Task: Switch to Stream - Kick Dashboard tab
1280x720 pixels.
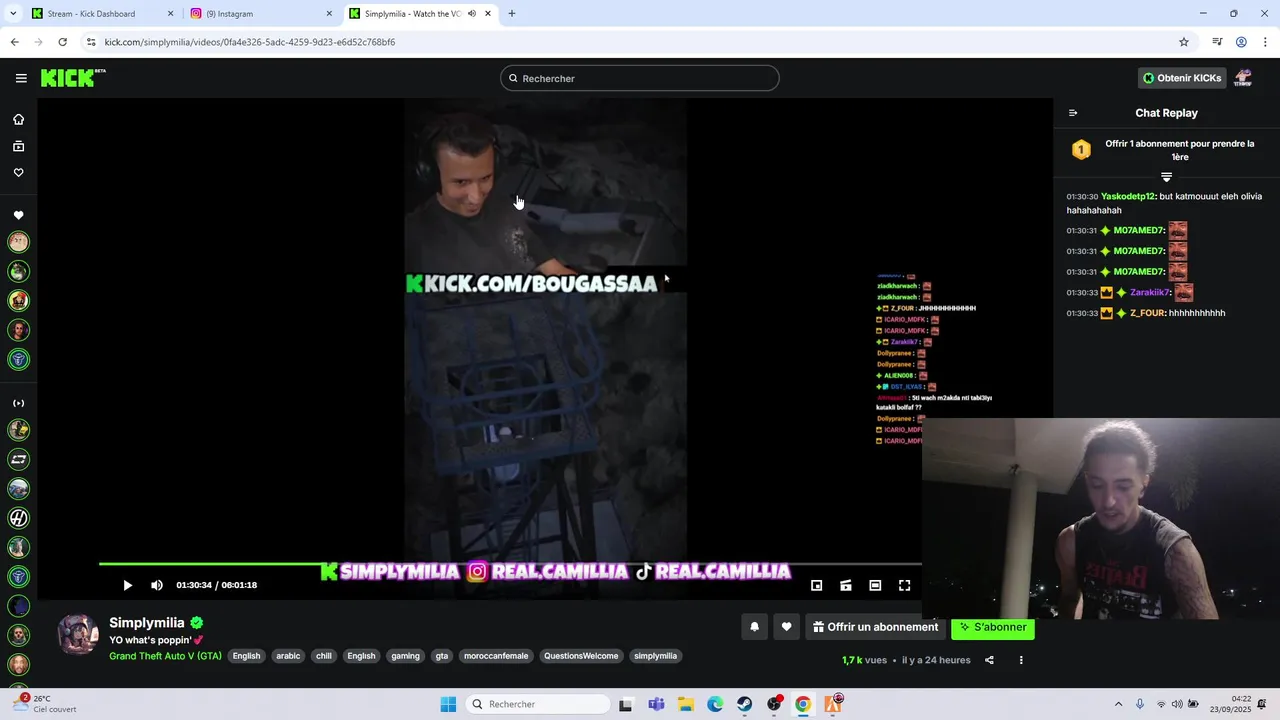Action: 103,14
